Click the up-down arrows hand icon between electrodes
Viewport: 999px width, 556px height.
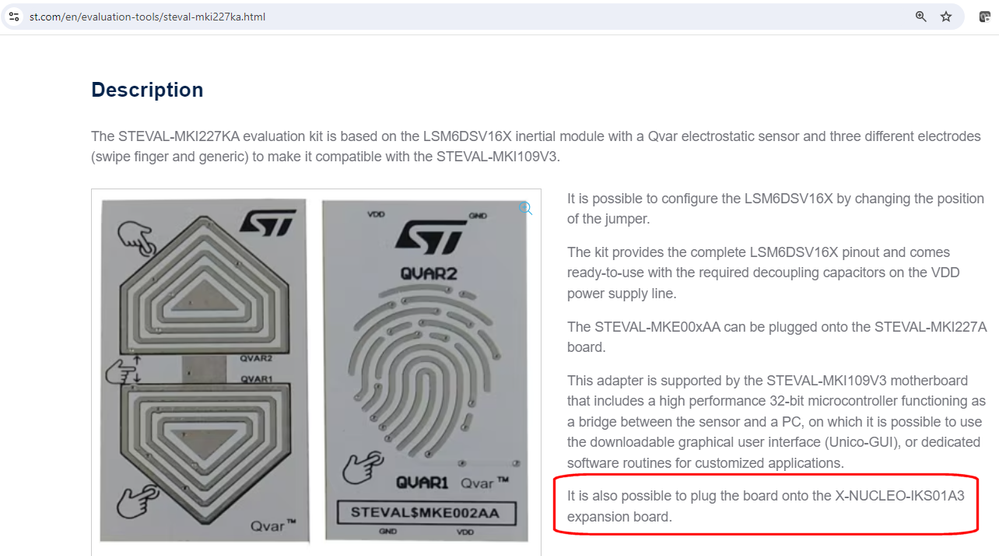[124, 370]
